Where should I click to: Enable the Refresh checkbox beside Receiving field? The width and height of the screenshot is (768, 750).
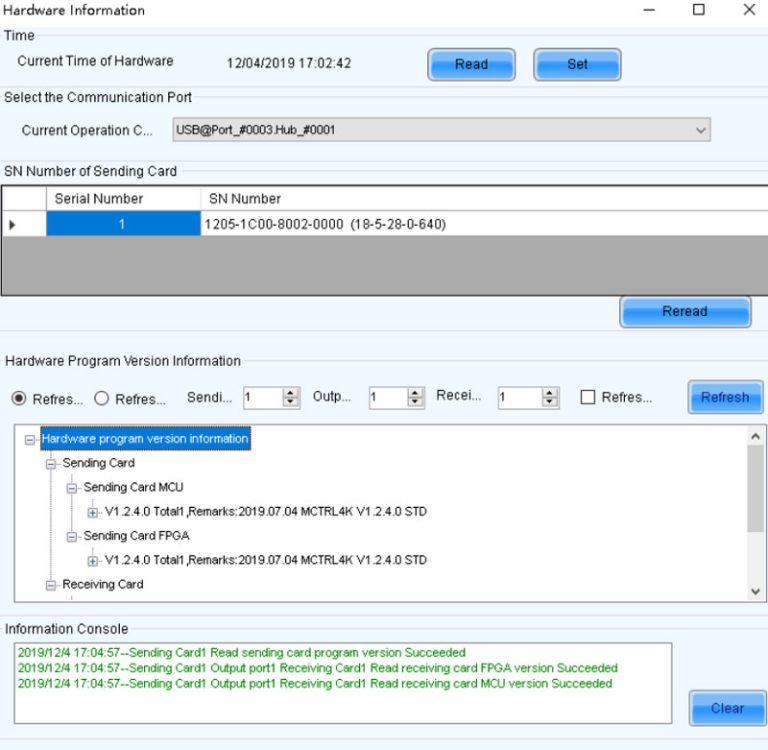[590, 398]
